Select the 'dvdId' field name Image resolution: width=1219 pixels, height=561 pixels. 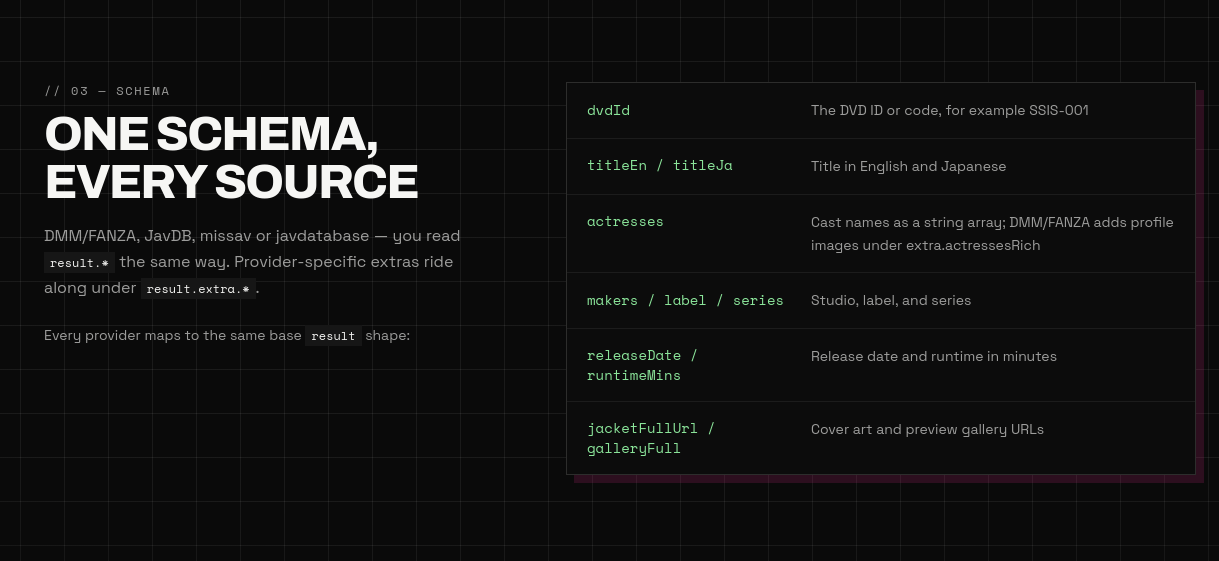click(x=608, y=110)
